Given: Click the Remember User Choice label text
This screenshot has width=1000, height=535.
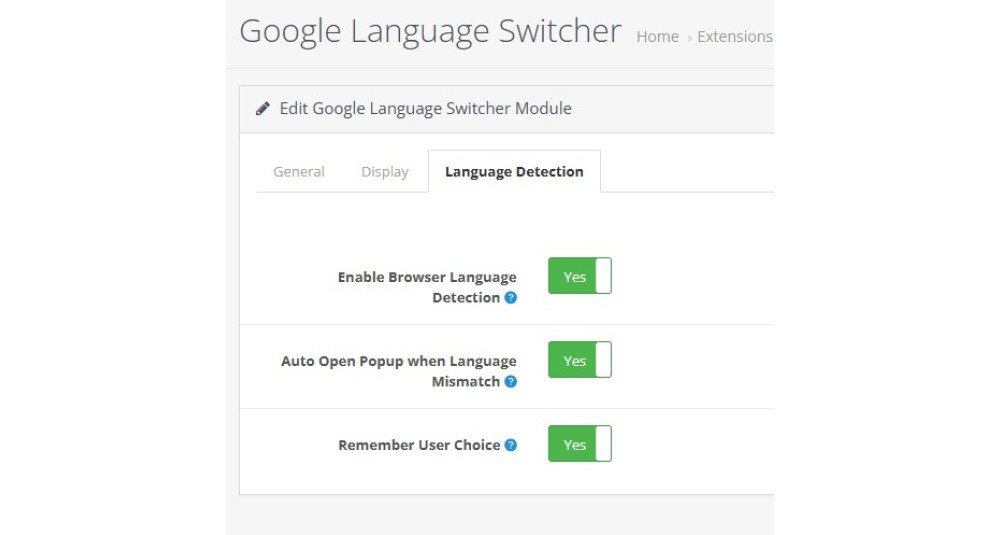Looking at the screenshot, I should pyautogui.click(x=419, y=445).
